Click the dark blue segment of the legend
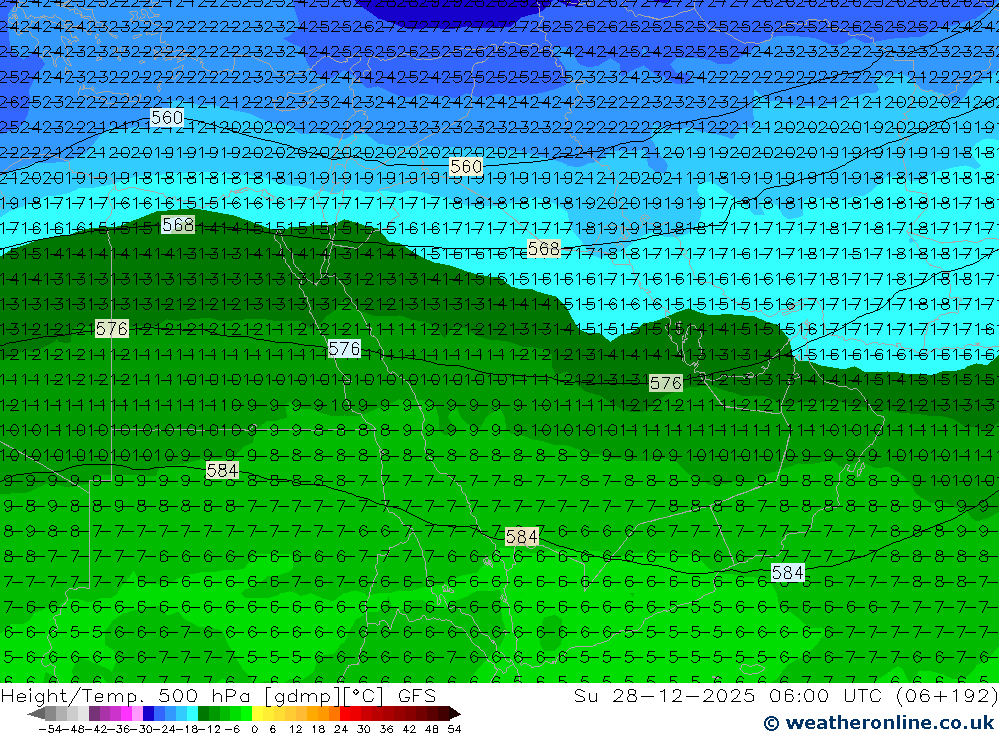This screenshot has height=733, width=1000. click(x=149, y=713)
